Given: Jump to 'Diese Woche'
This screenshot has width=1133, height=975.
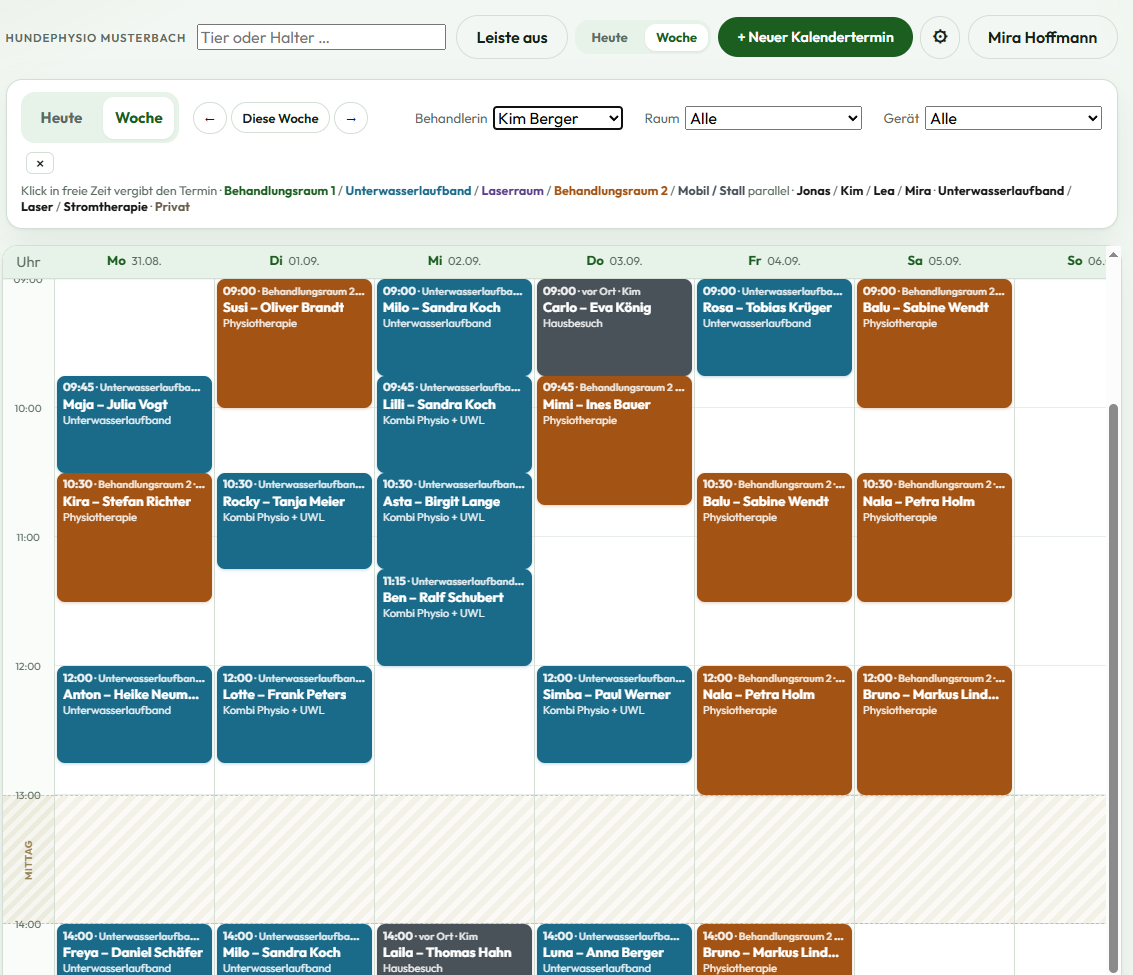Looking at the screenshot, I should [280, 119].
